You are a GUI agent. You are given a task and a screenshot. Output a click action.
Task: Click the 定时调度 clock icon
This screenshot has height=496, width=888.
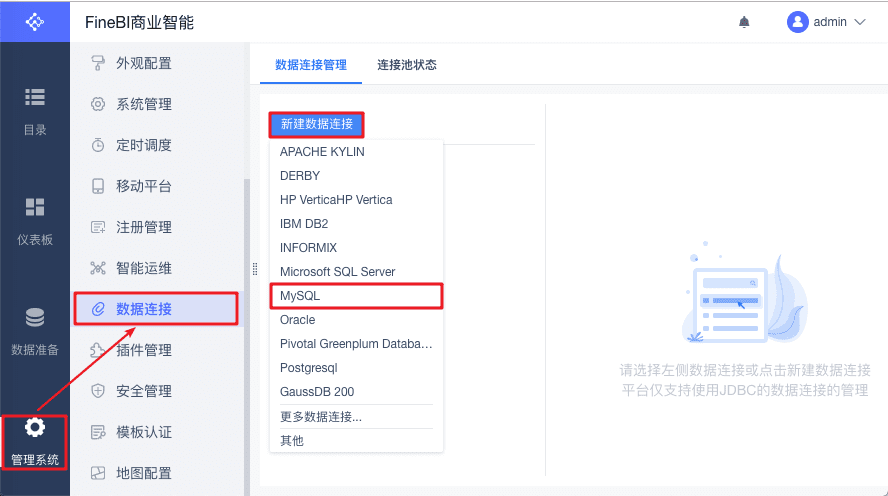pos(98,145)
